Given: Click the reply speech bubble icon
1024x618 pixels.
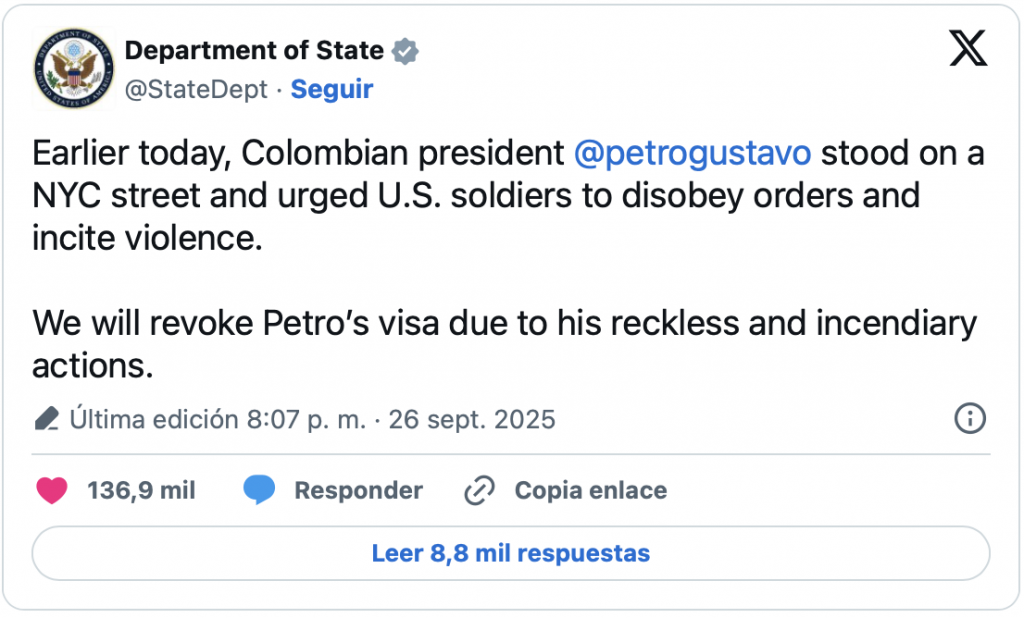Looking at the screenshot, I should [259, 490].
